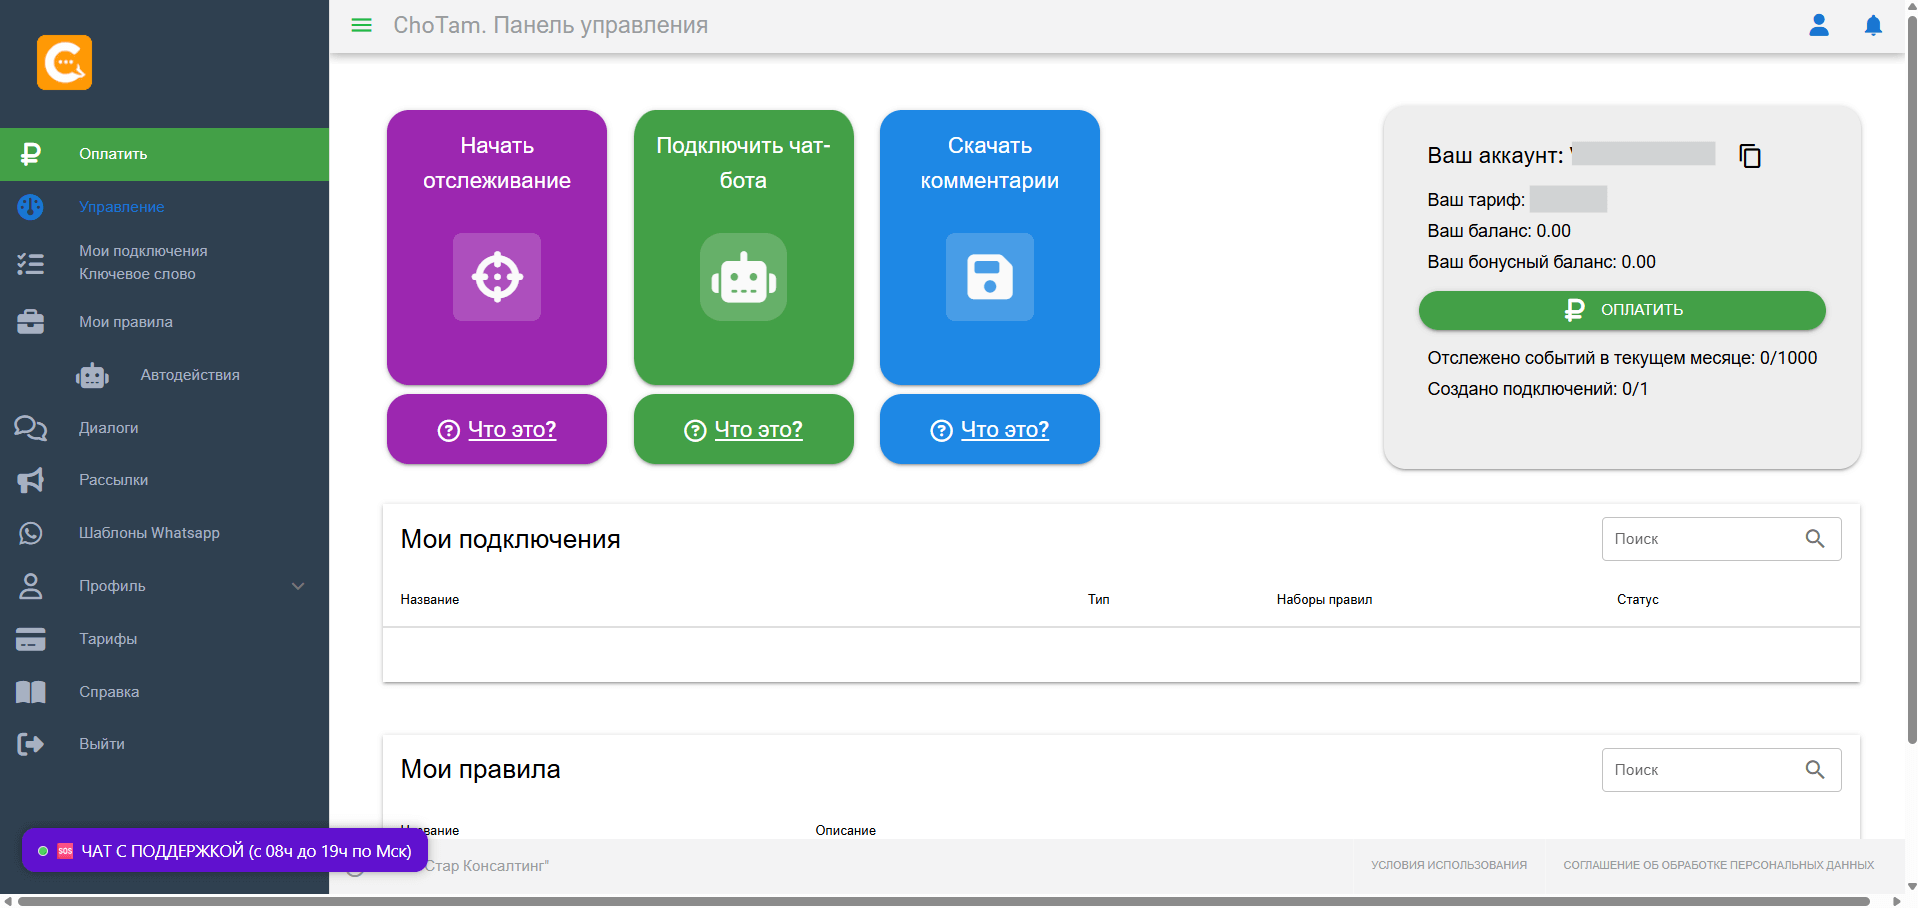Click search magnifier in Мои подключения
1918x908 pixels.
pyautogui.click(x=1814, y=539)
